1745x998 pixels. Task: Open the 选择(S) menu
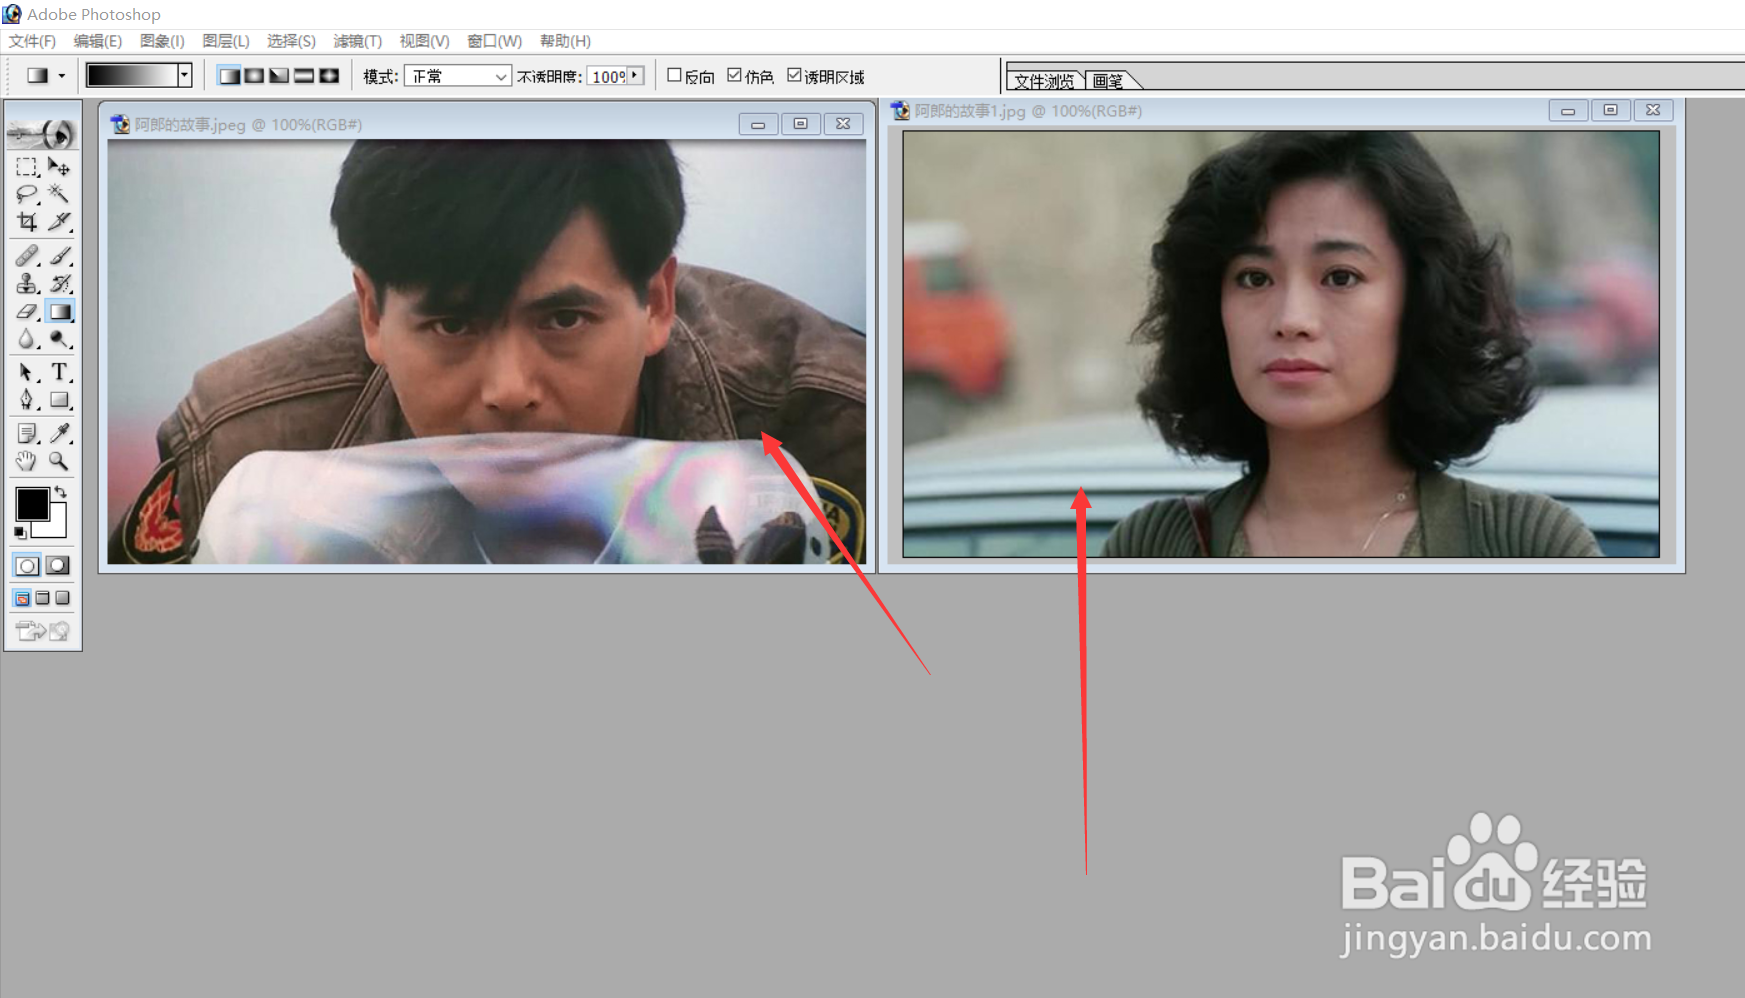(x=291, y=41)
